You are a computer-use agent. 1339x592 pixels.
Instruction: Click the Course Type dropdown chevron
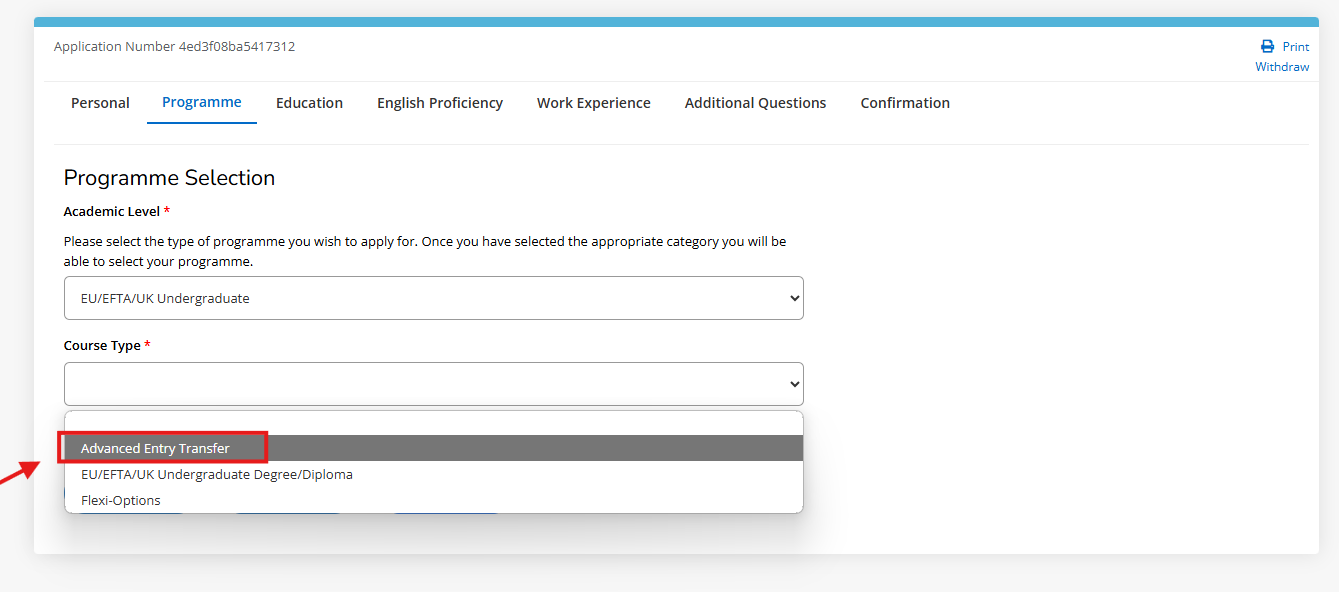(792, 383)
